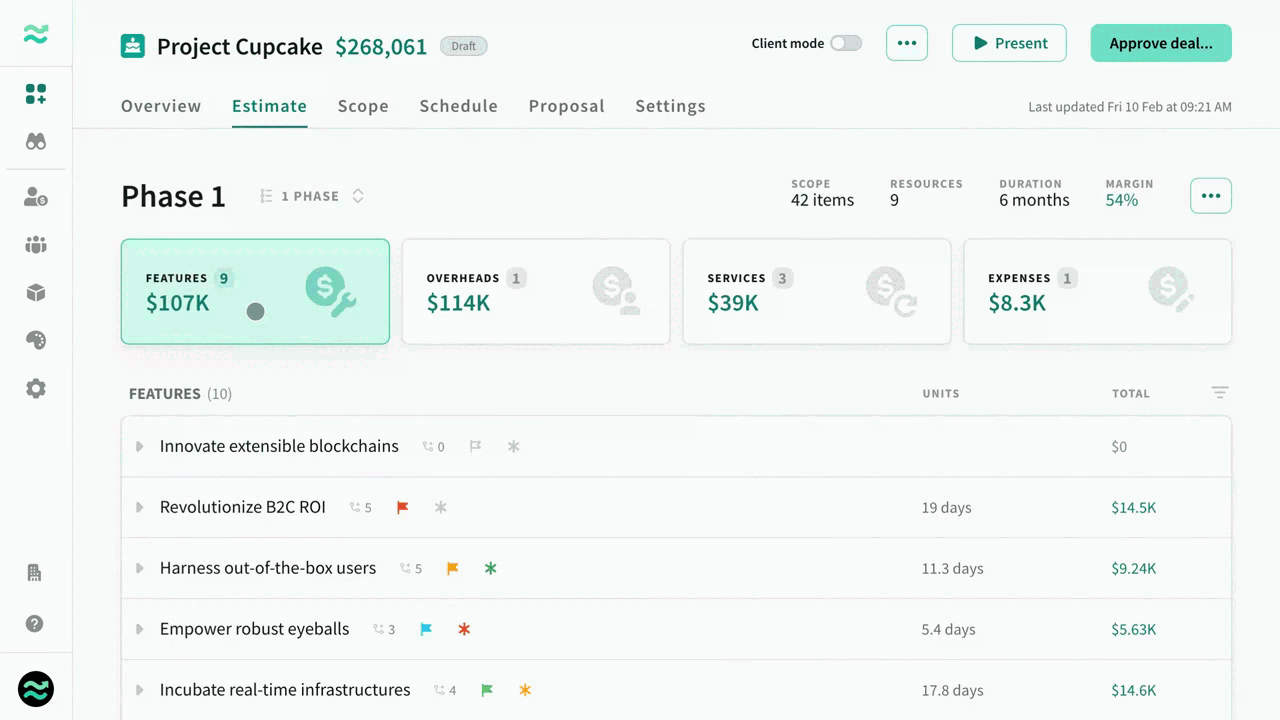Toggle the Features cost card selection

point(255,291)
